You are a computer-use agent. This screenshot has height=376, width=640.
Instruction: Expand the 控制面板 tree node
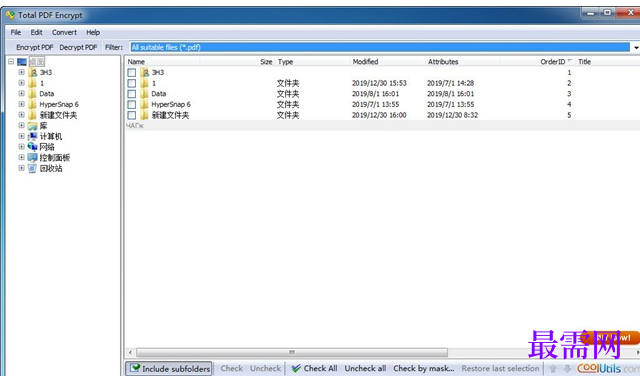click(x=22, y=157)
